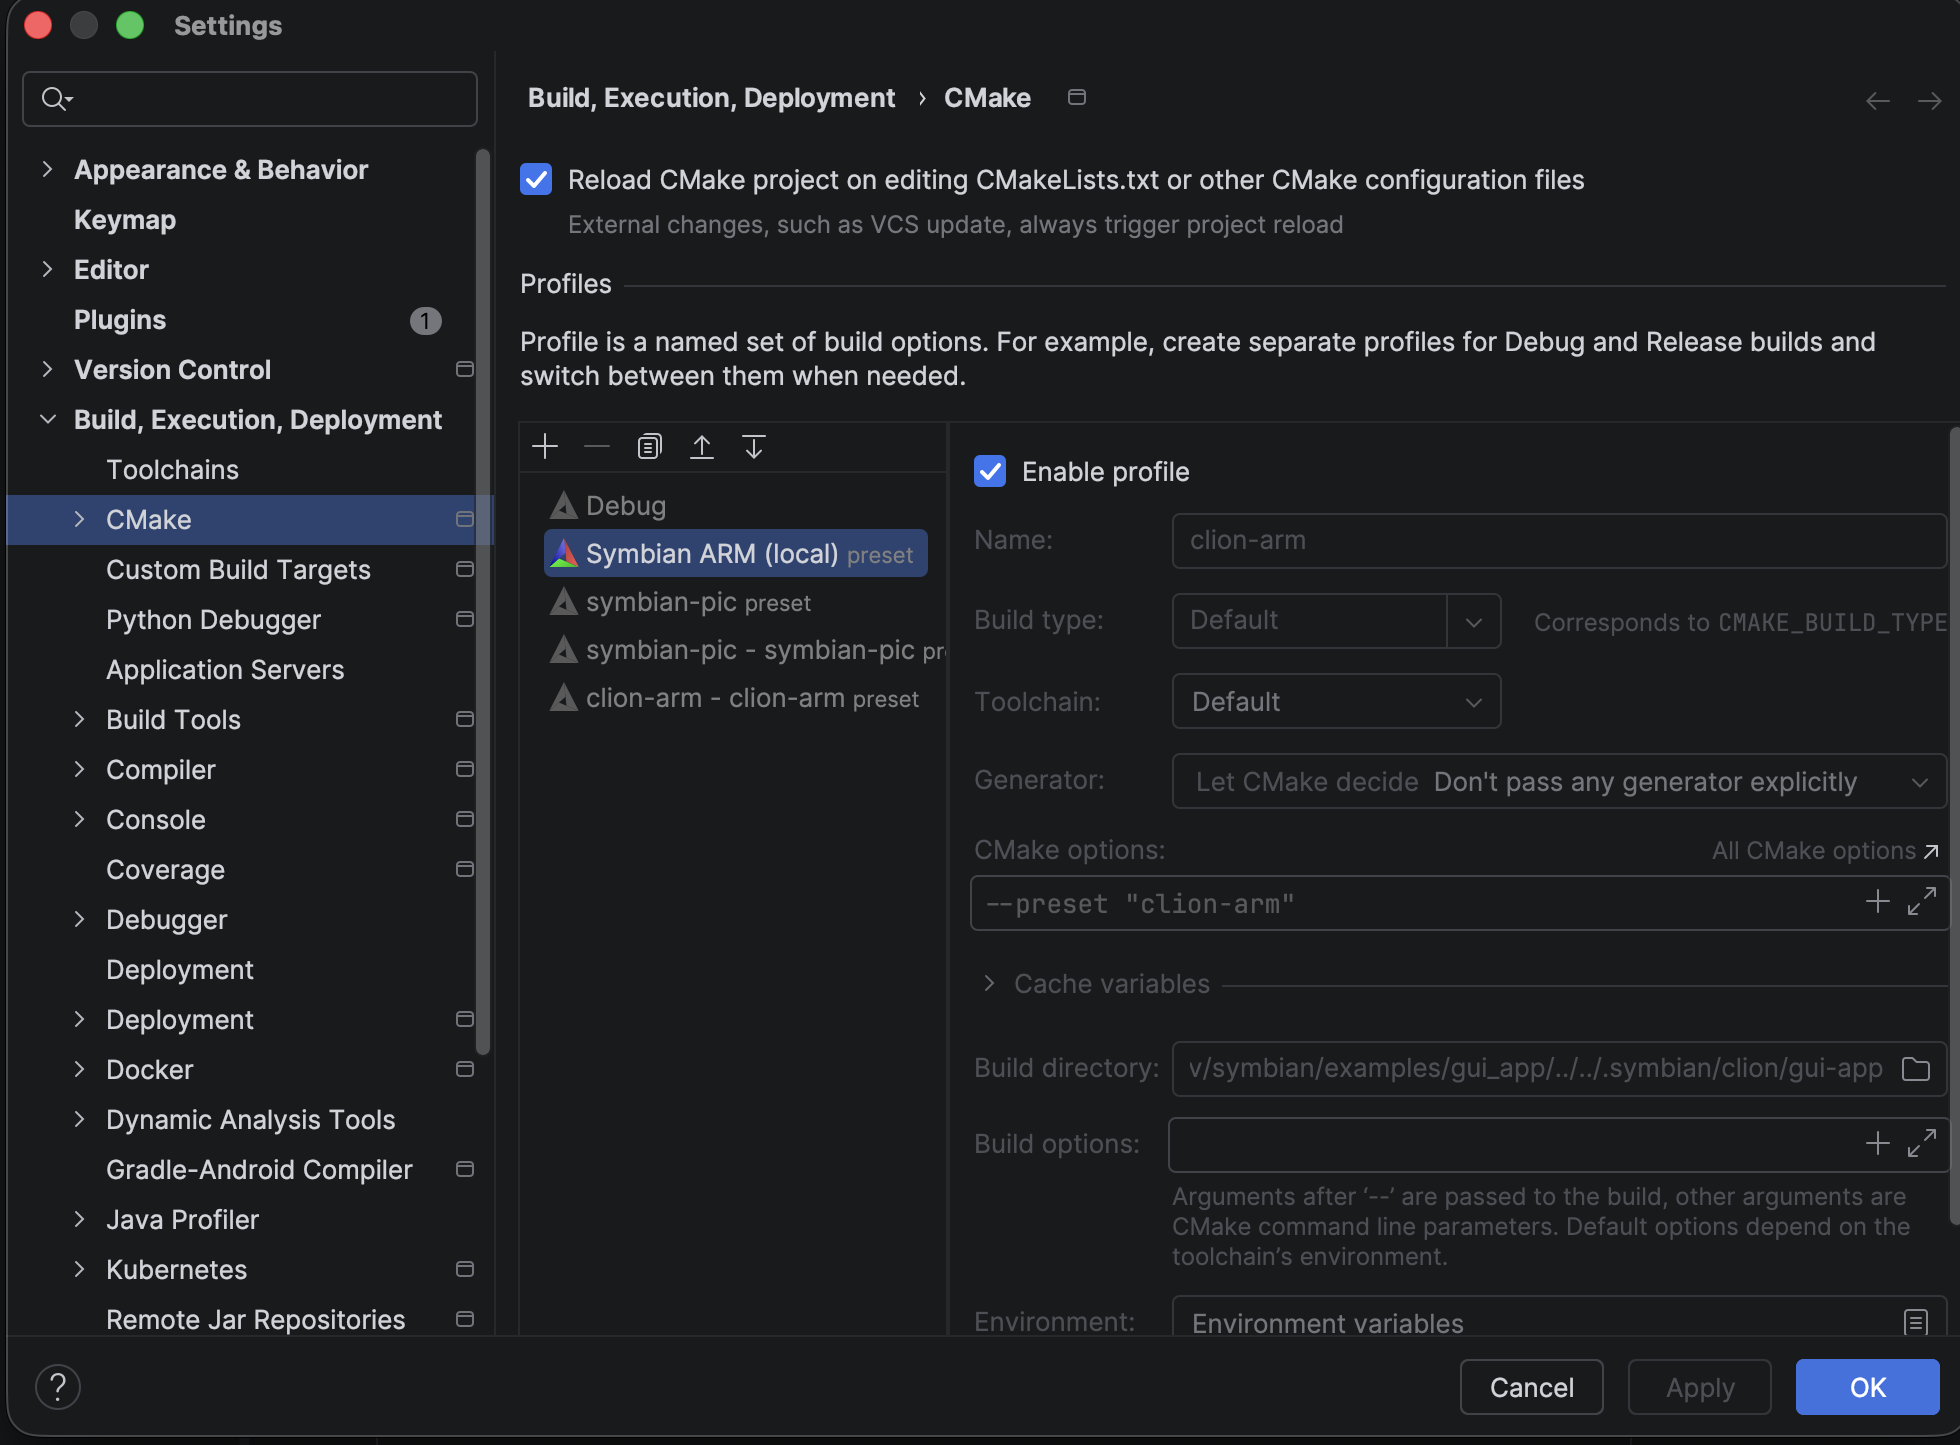This screenshot has height=1445, width=1960.
Task: Open the Python Debugger settings
Action: tap(213, 619)
